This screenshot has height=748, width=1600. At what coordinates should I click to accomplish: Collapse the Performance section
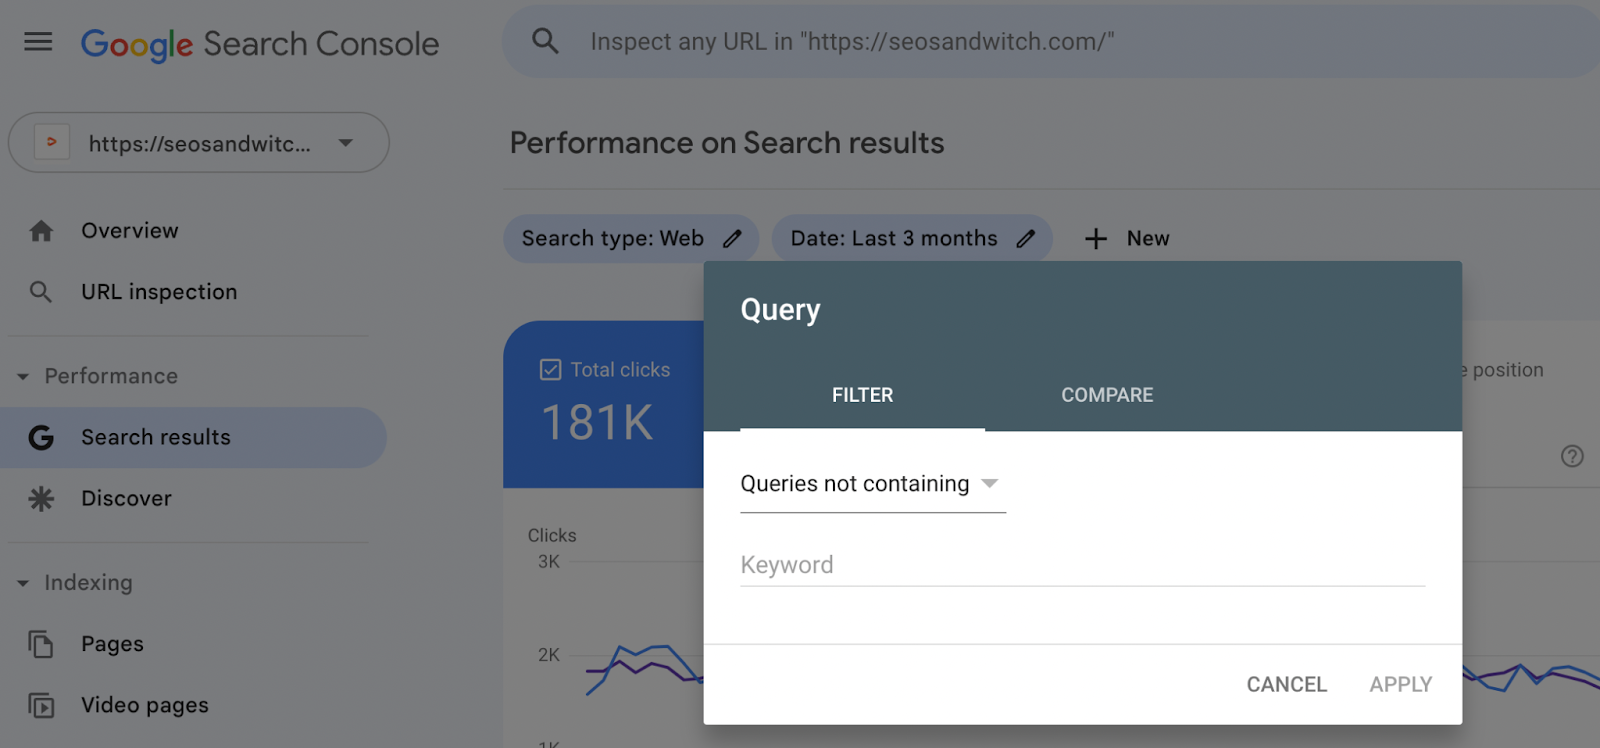coord(23,377)
